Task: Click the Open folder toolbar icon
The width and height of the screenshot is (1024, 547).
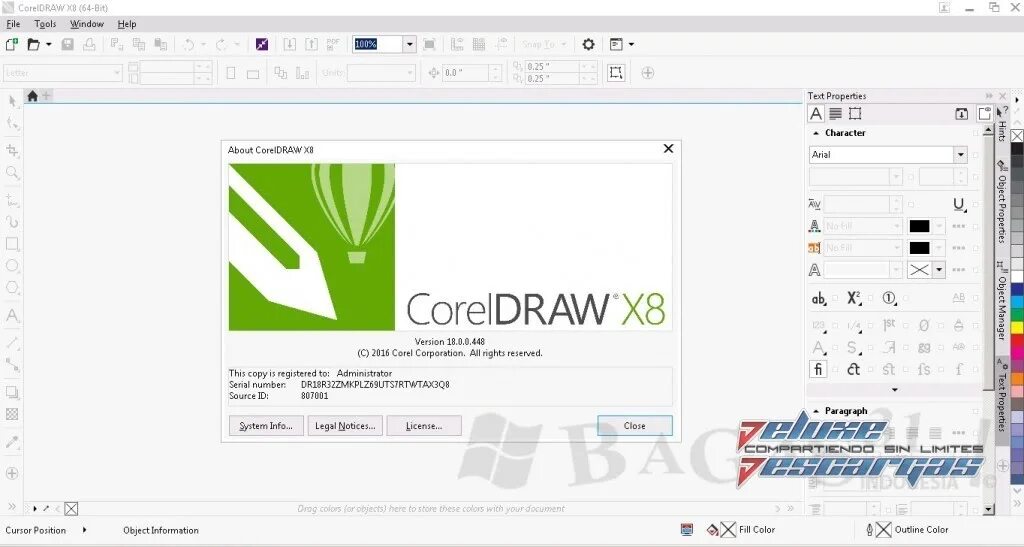Action: (x=34, y=44)
